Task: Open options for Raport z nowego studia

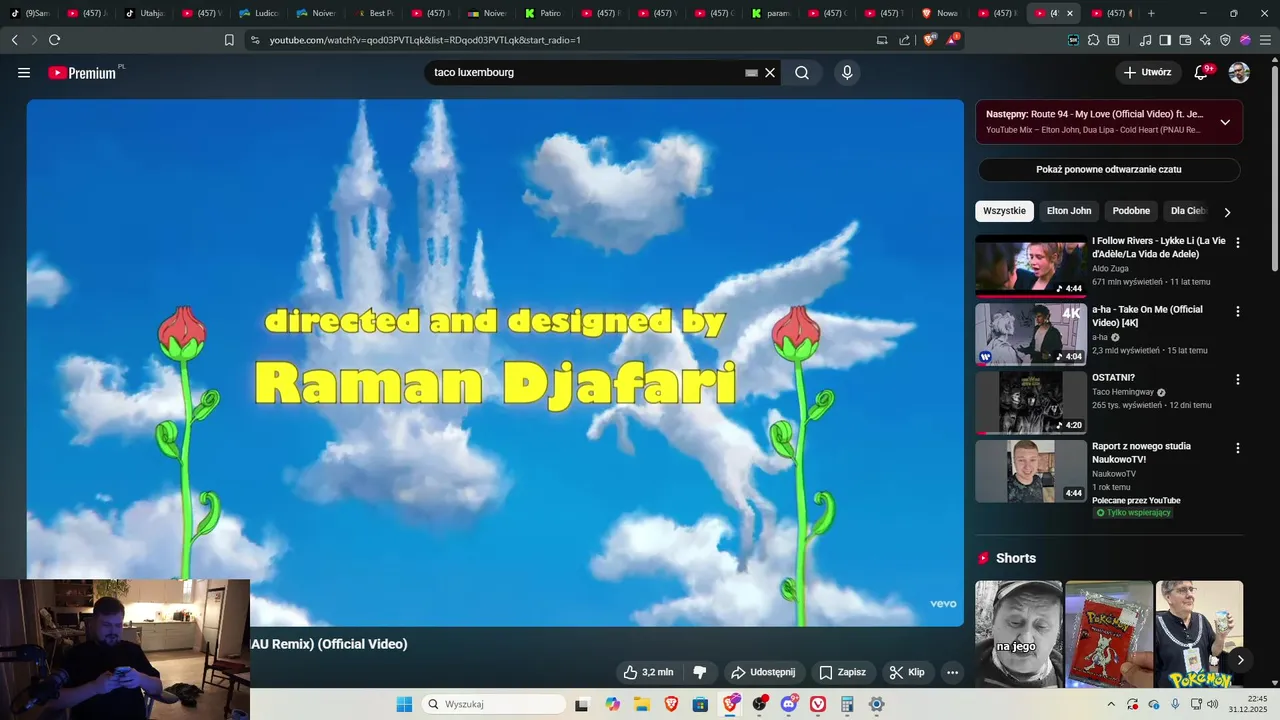Action: pyautogui.click(x=1238, y=448)
